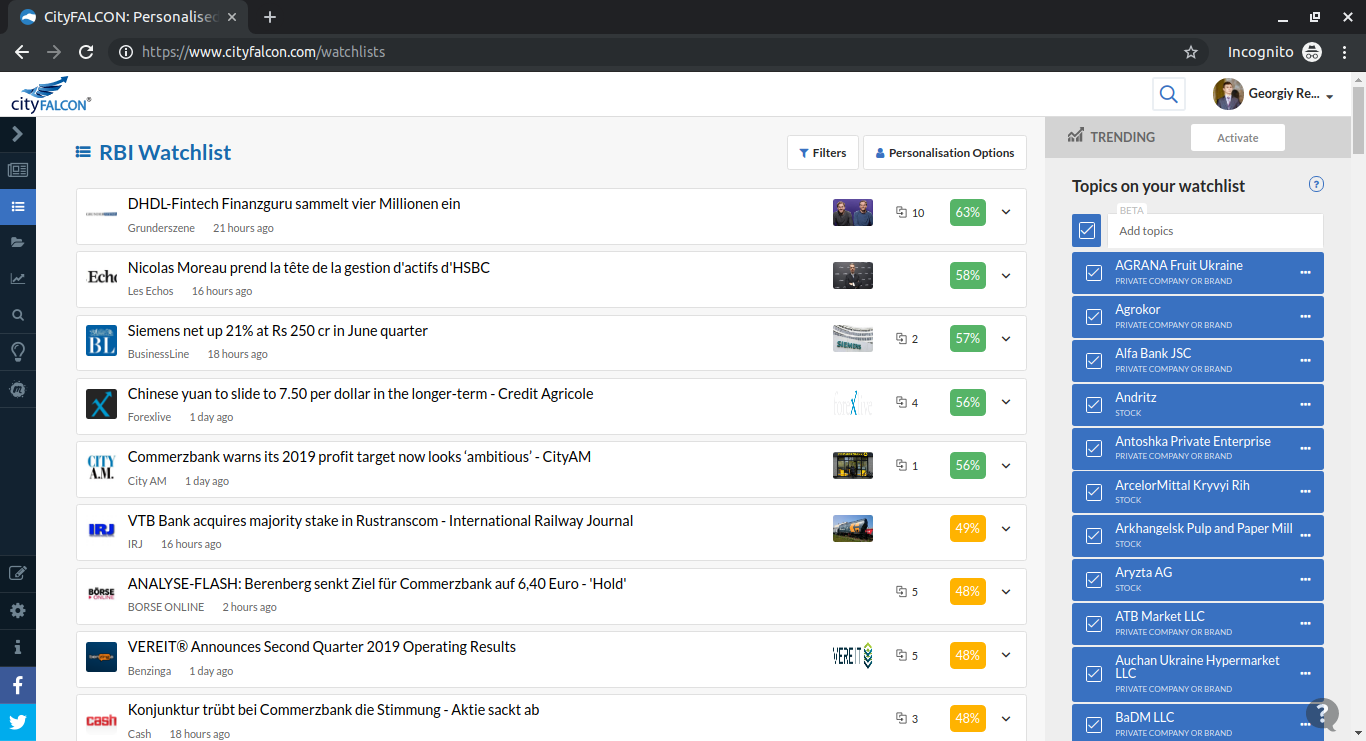Open the more options dots for Agrokor

[x=1305, y=316]
